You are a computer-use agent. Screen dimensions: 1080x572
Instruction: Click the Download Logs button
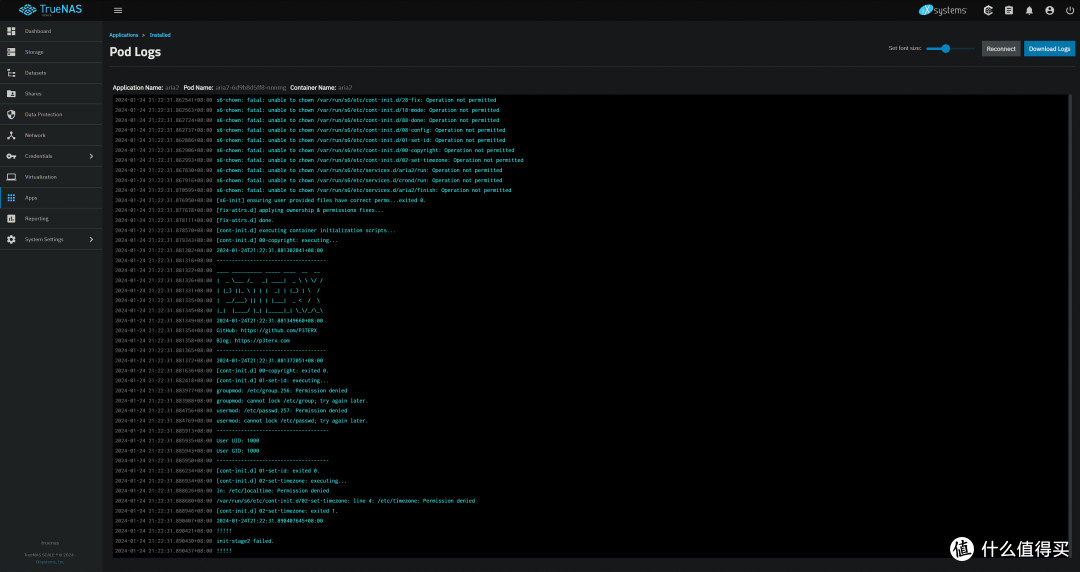tap(1049, 48)
